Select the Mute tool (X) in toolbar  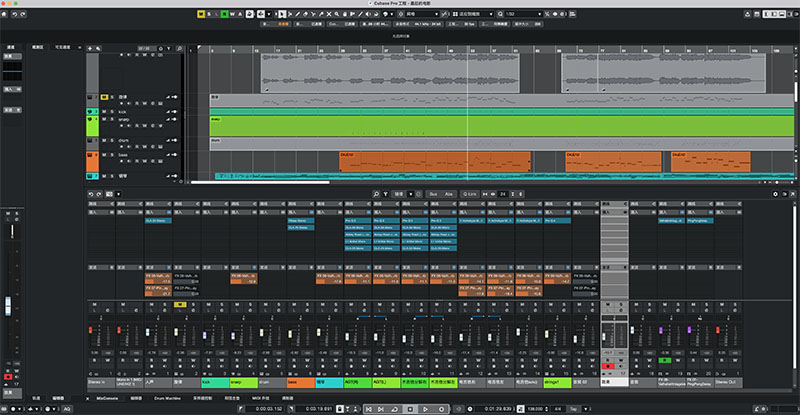[x=329, y=14]
